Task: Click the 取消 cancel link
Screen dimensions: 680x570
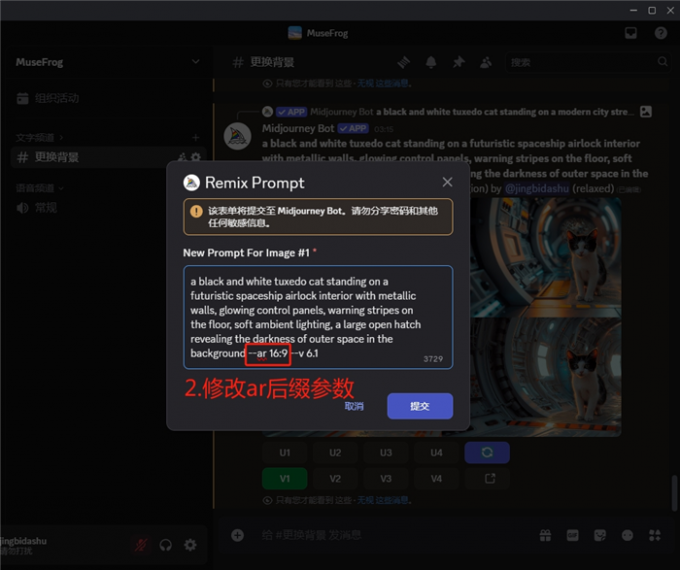Action: [354, 406]
